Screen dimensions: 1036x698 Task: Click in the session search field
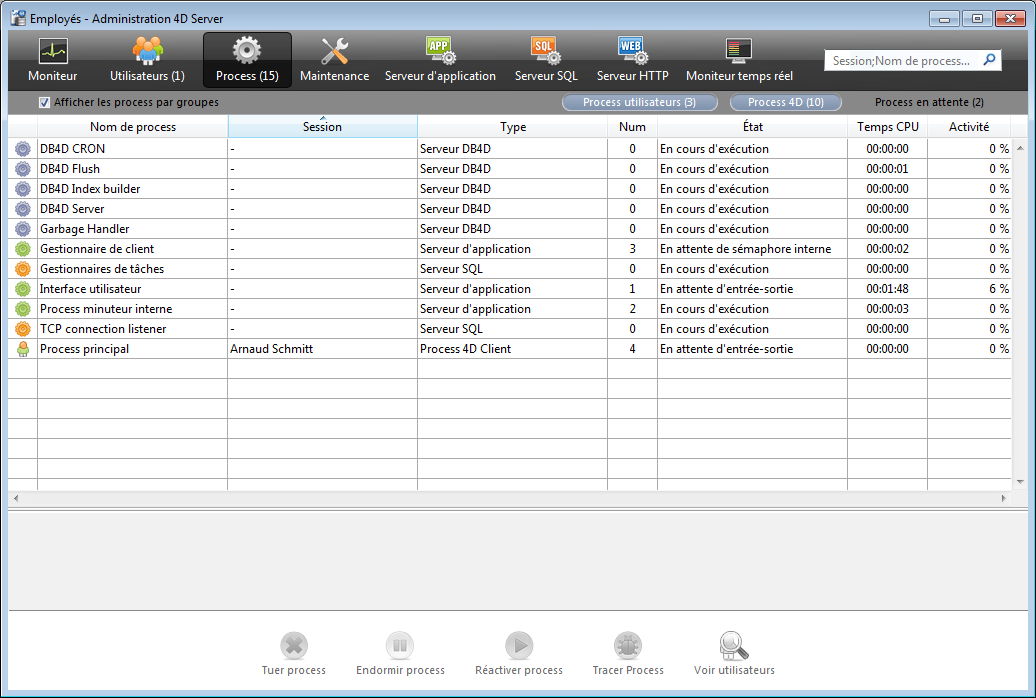coord(900,61)
